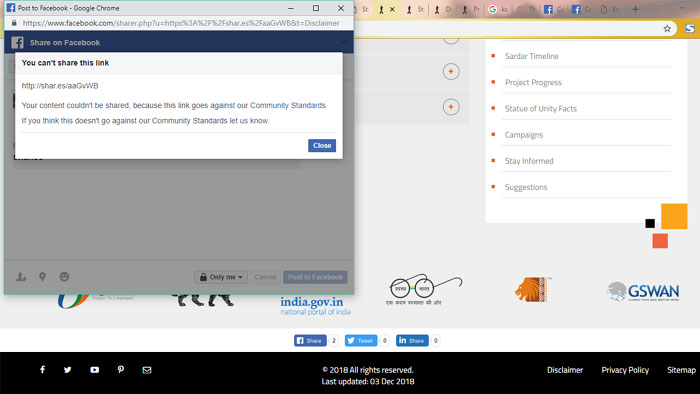Expand the lower plus accordion row
Screen dimensions: 700x394
[x=451, y=107]
